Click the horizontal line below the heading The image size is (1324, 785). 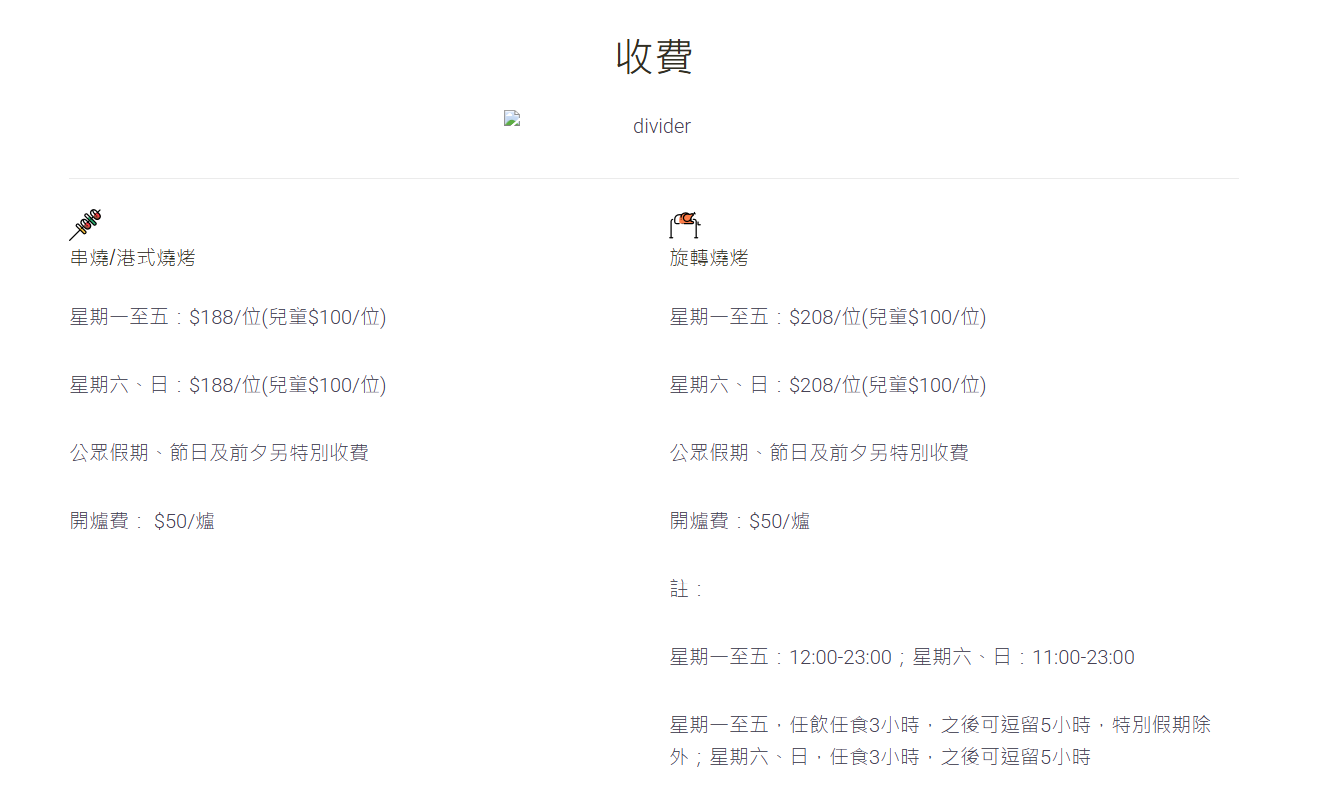654,178
